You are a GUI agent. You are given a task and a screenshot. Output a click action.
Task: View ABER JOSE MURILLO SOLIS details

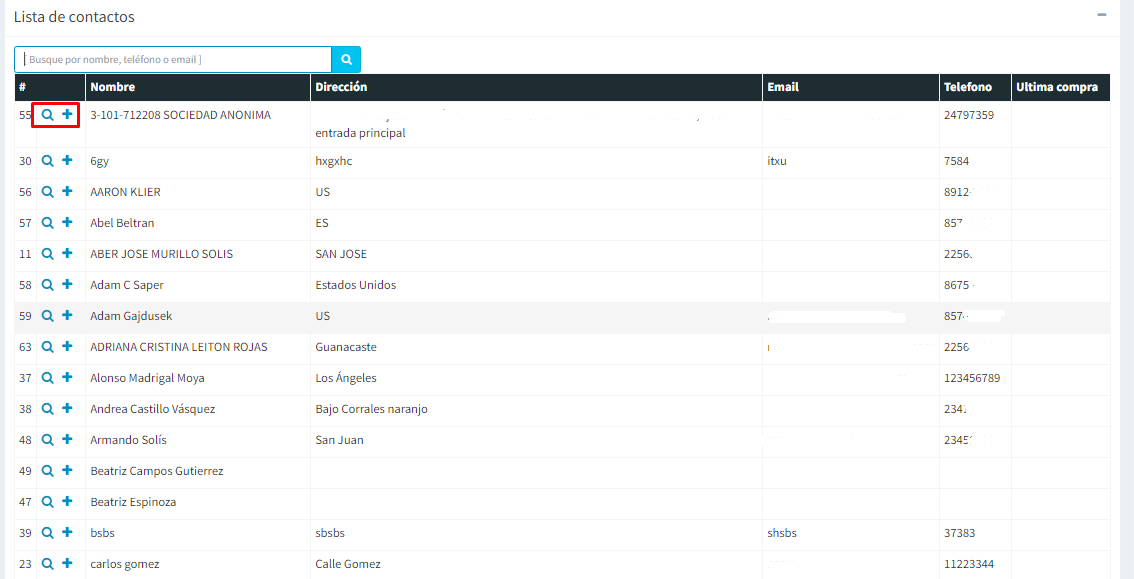point(47,254)
